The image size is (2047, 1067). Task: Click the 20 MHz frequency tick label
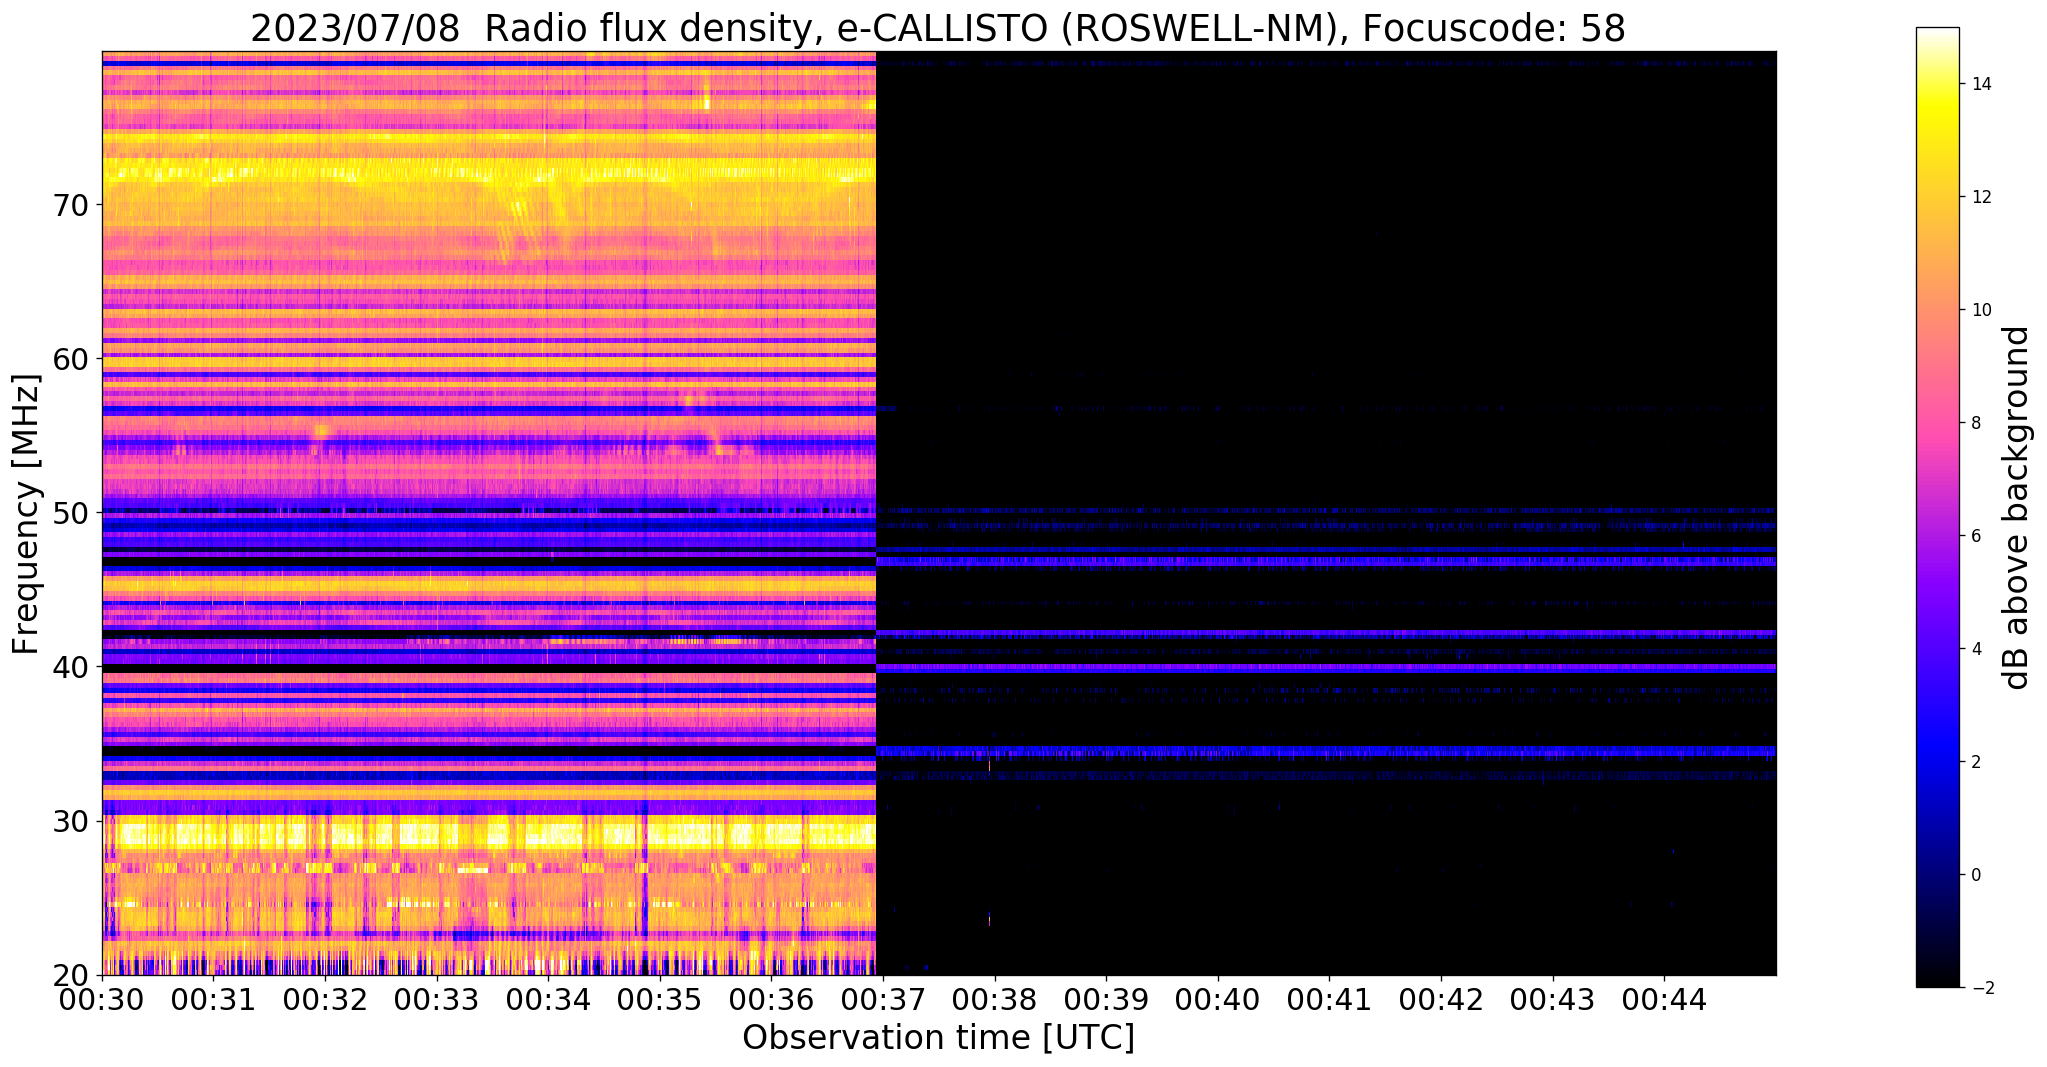tap(70, 975)
